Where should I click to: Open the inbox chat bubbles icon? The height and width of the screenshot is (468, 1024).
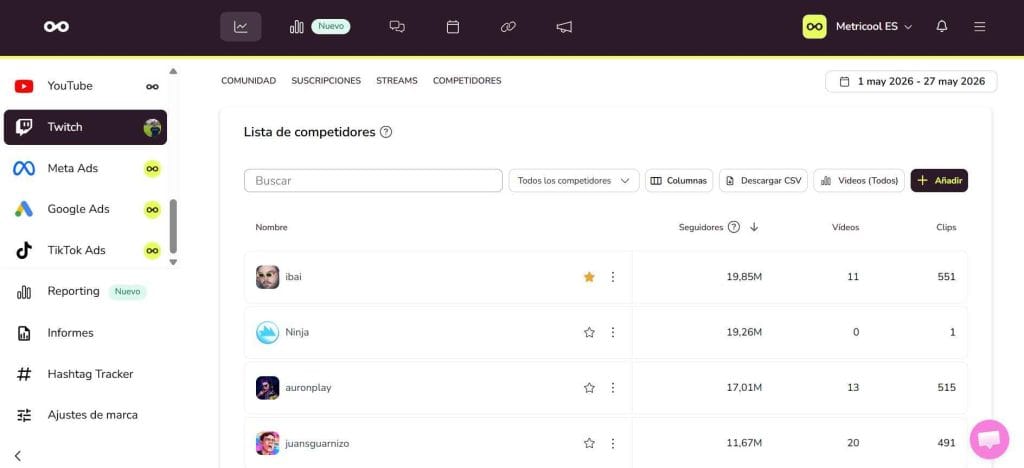(x=397, y=27)
